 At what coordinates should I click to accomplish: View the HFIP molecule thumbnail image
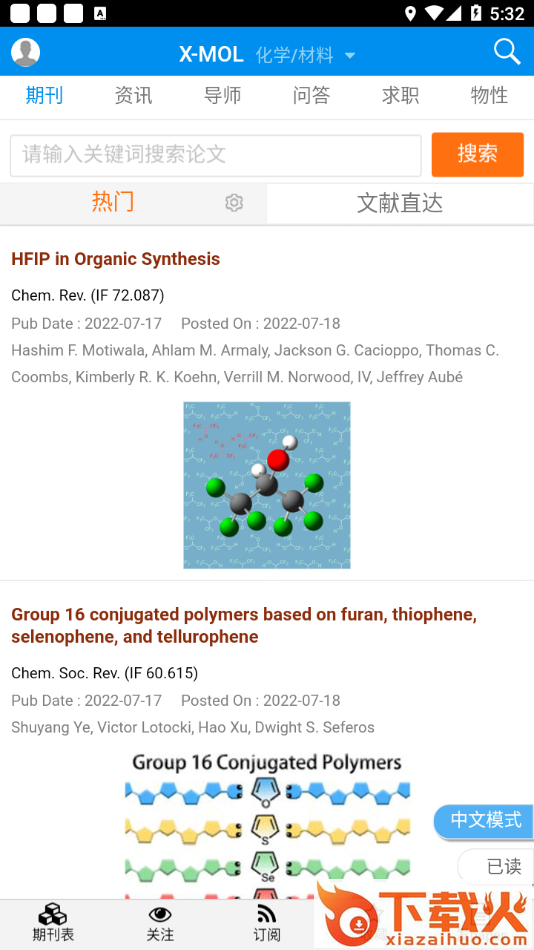tap(267, 485)
